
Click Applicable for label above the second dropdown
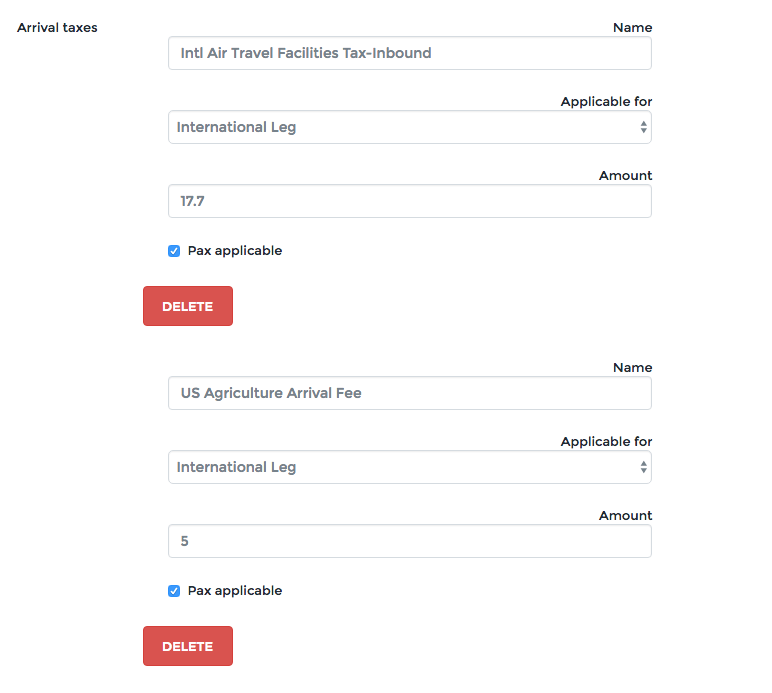pyautogui.click(x=606, y=442)
